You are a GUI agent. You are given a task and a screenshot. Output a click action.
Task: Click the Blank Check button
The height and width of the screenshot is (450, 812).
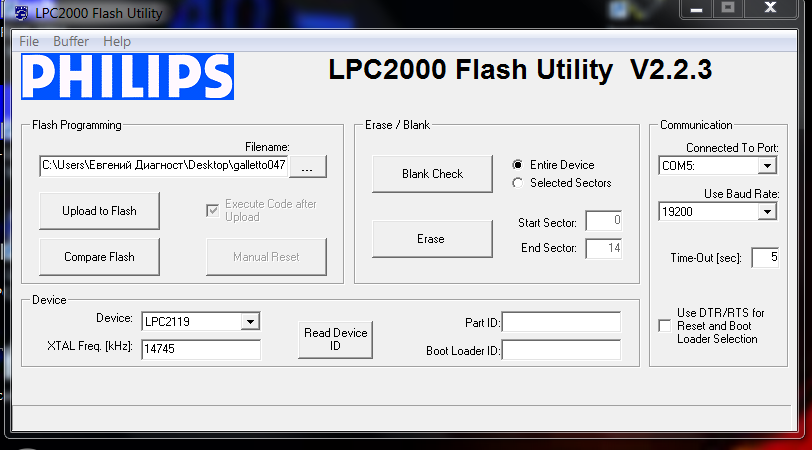coord(432,174)
